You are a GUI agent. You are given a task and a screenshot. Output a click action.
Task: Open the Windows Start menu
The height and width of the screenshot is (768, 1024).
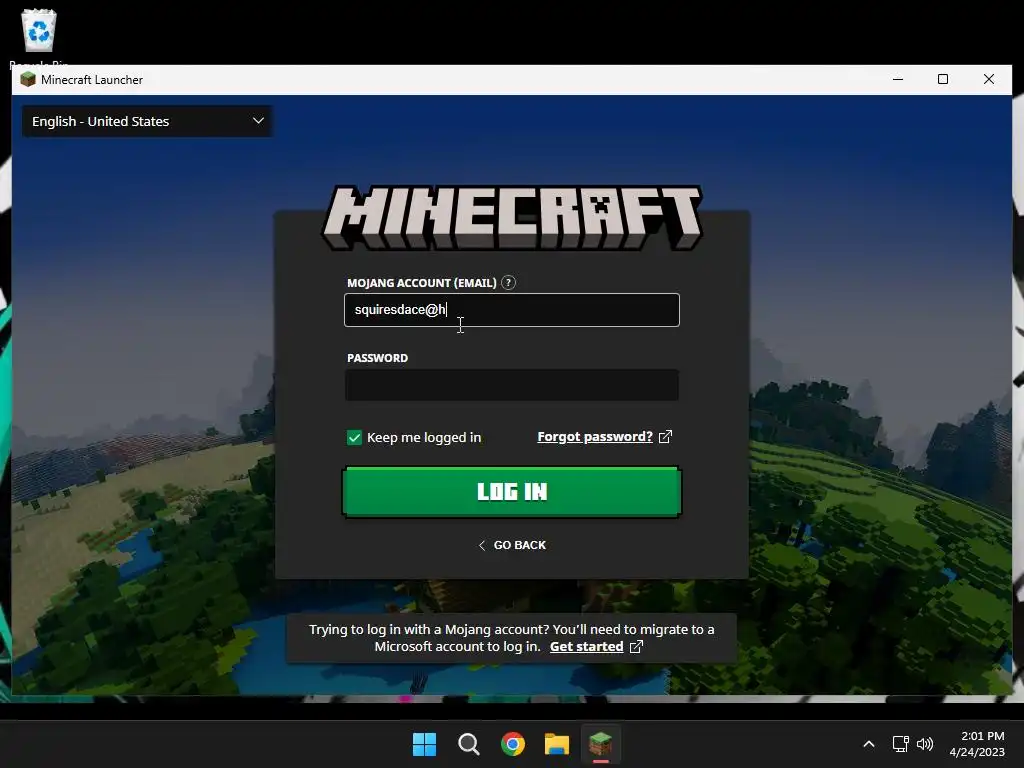(x=424, y=744)
